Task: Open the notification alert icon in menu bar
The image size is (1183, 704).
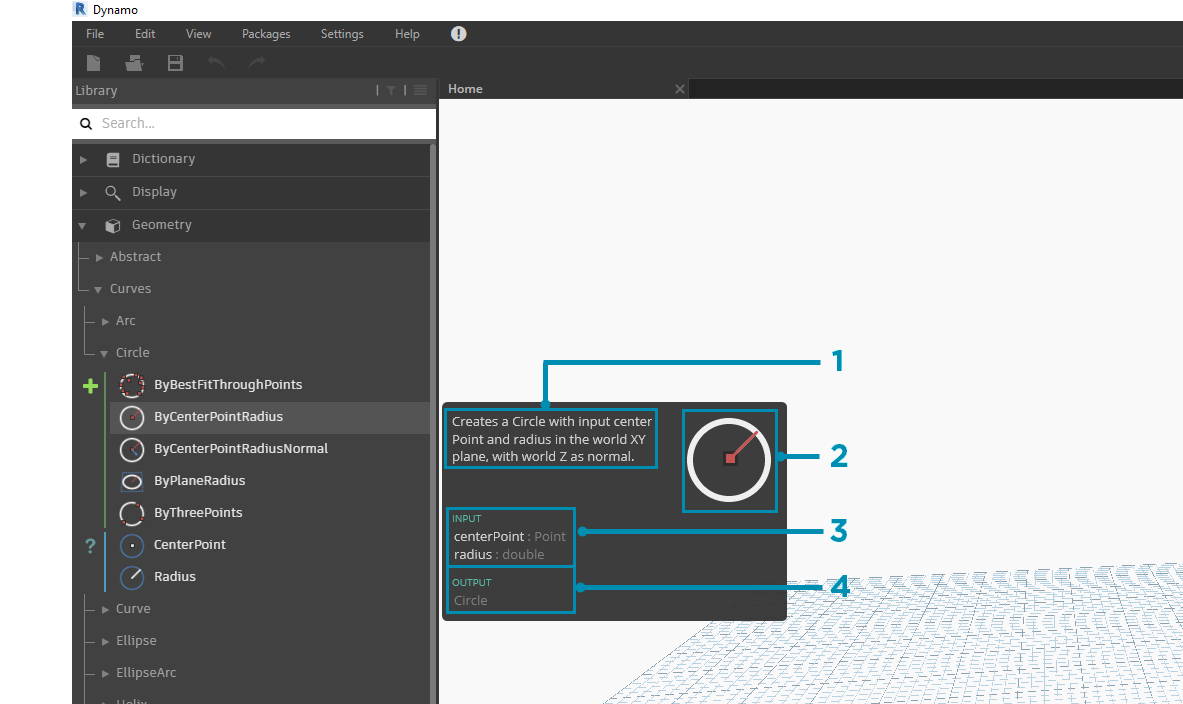Action: [458, 32]
